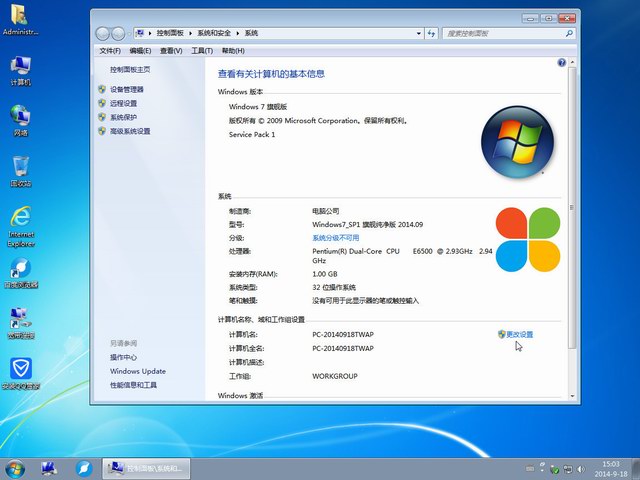Click in the 搜索控制面板 search field
The width and height of the screenshot is (640, 480).
(504, 33)
